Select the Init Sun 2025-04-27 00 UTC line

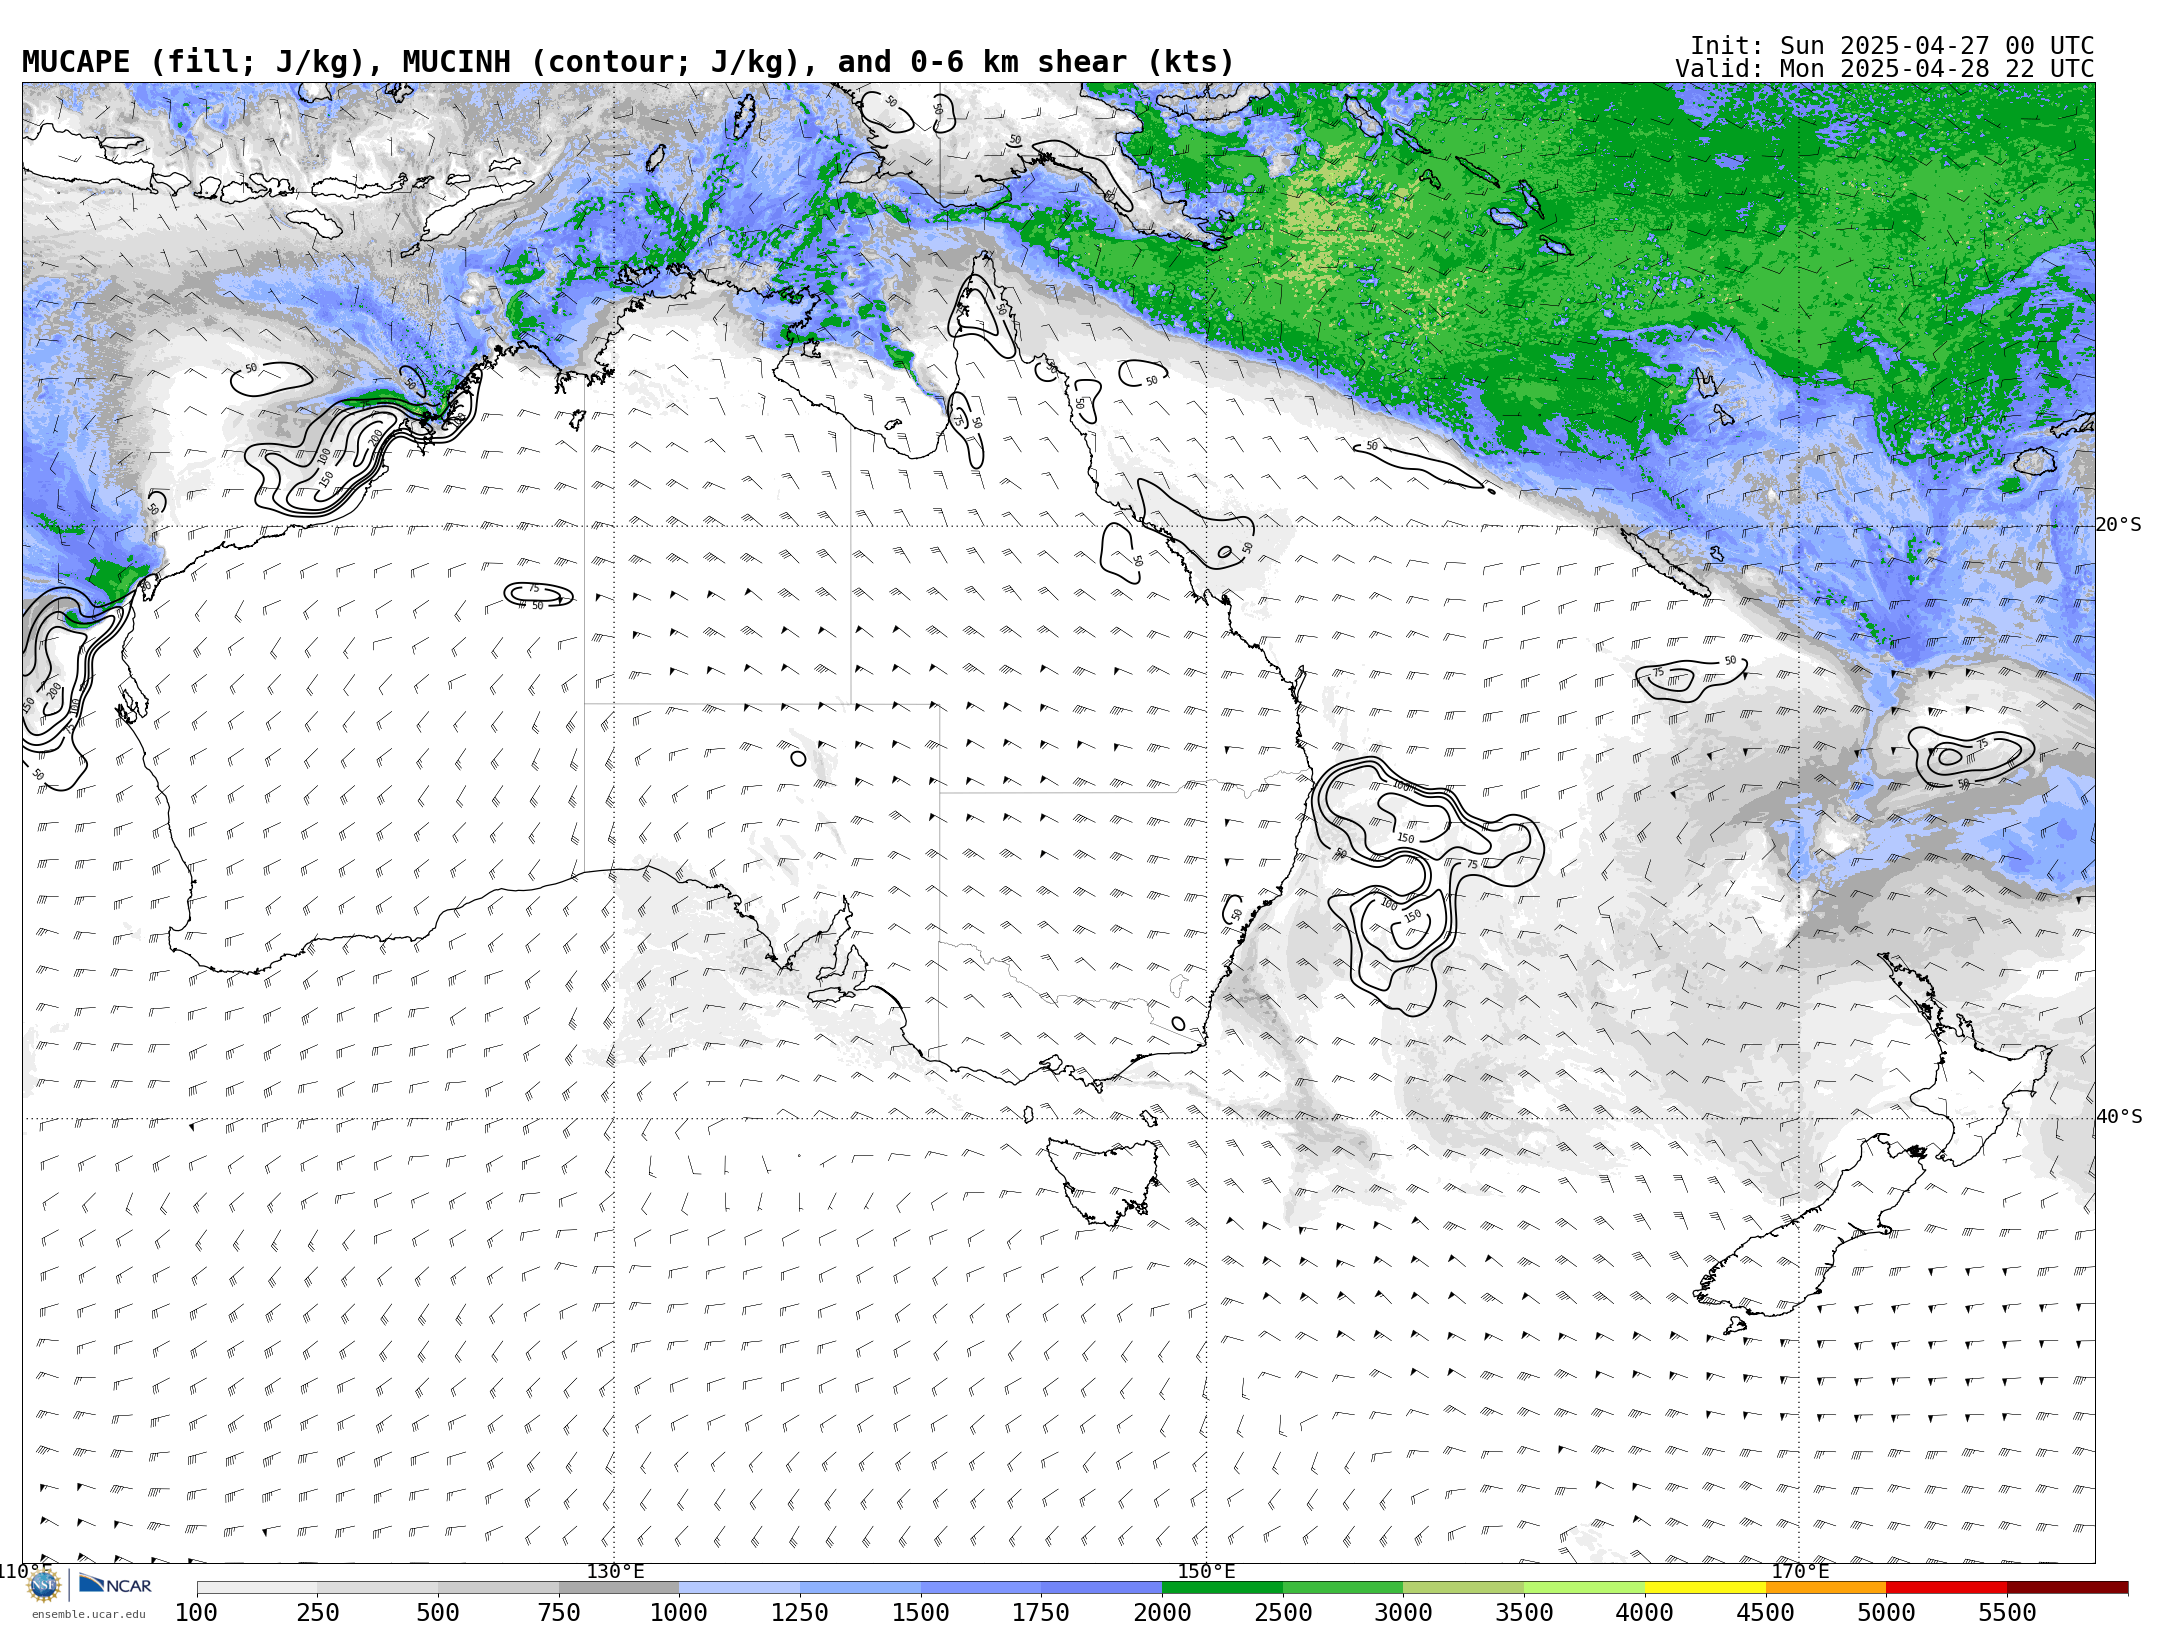[1892, 46]
